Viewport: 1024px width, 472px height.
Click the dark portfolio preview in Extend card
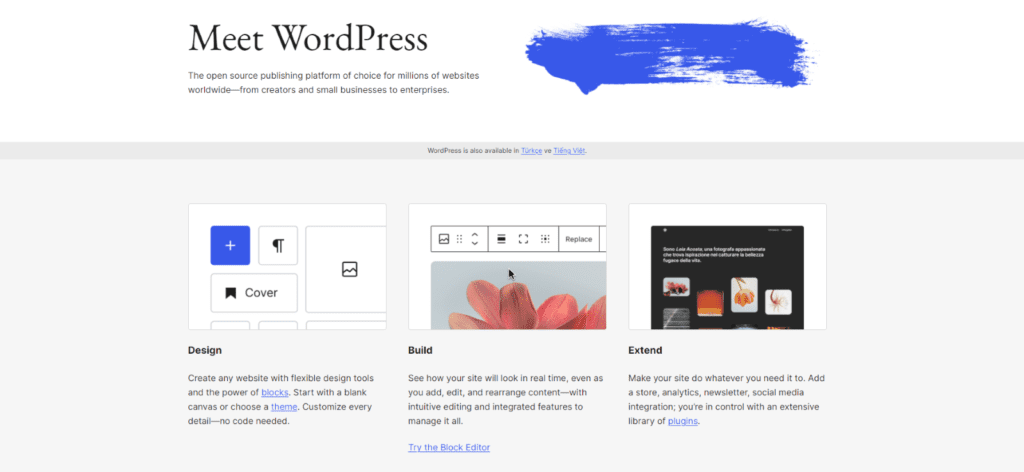728,277
